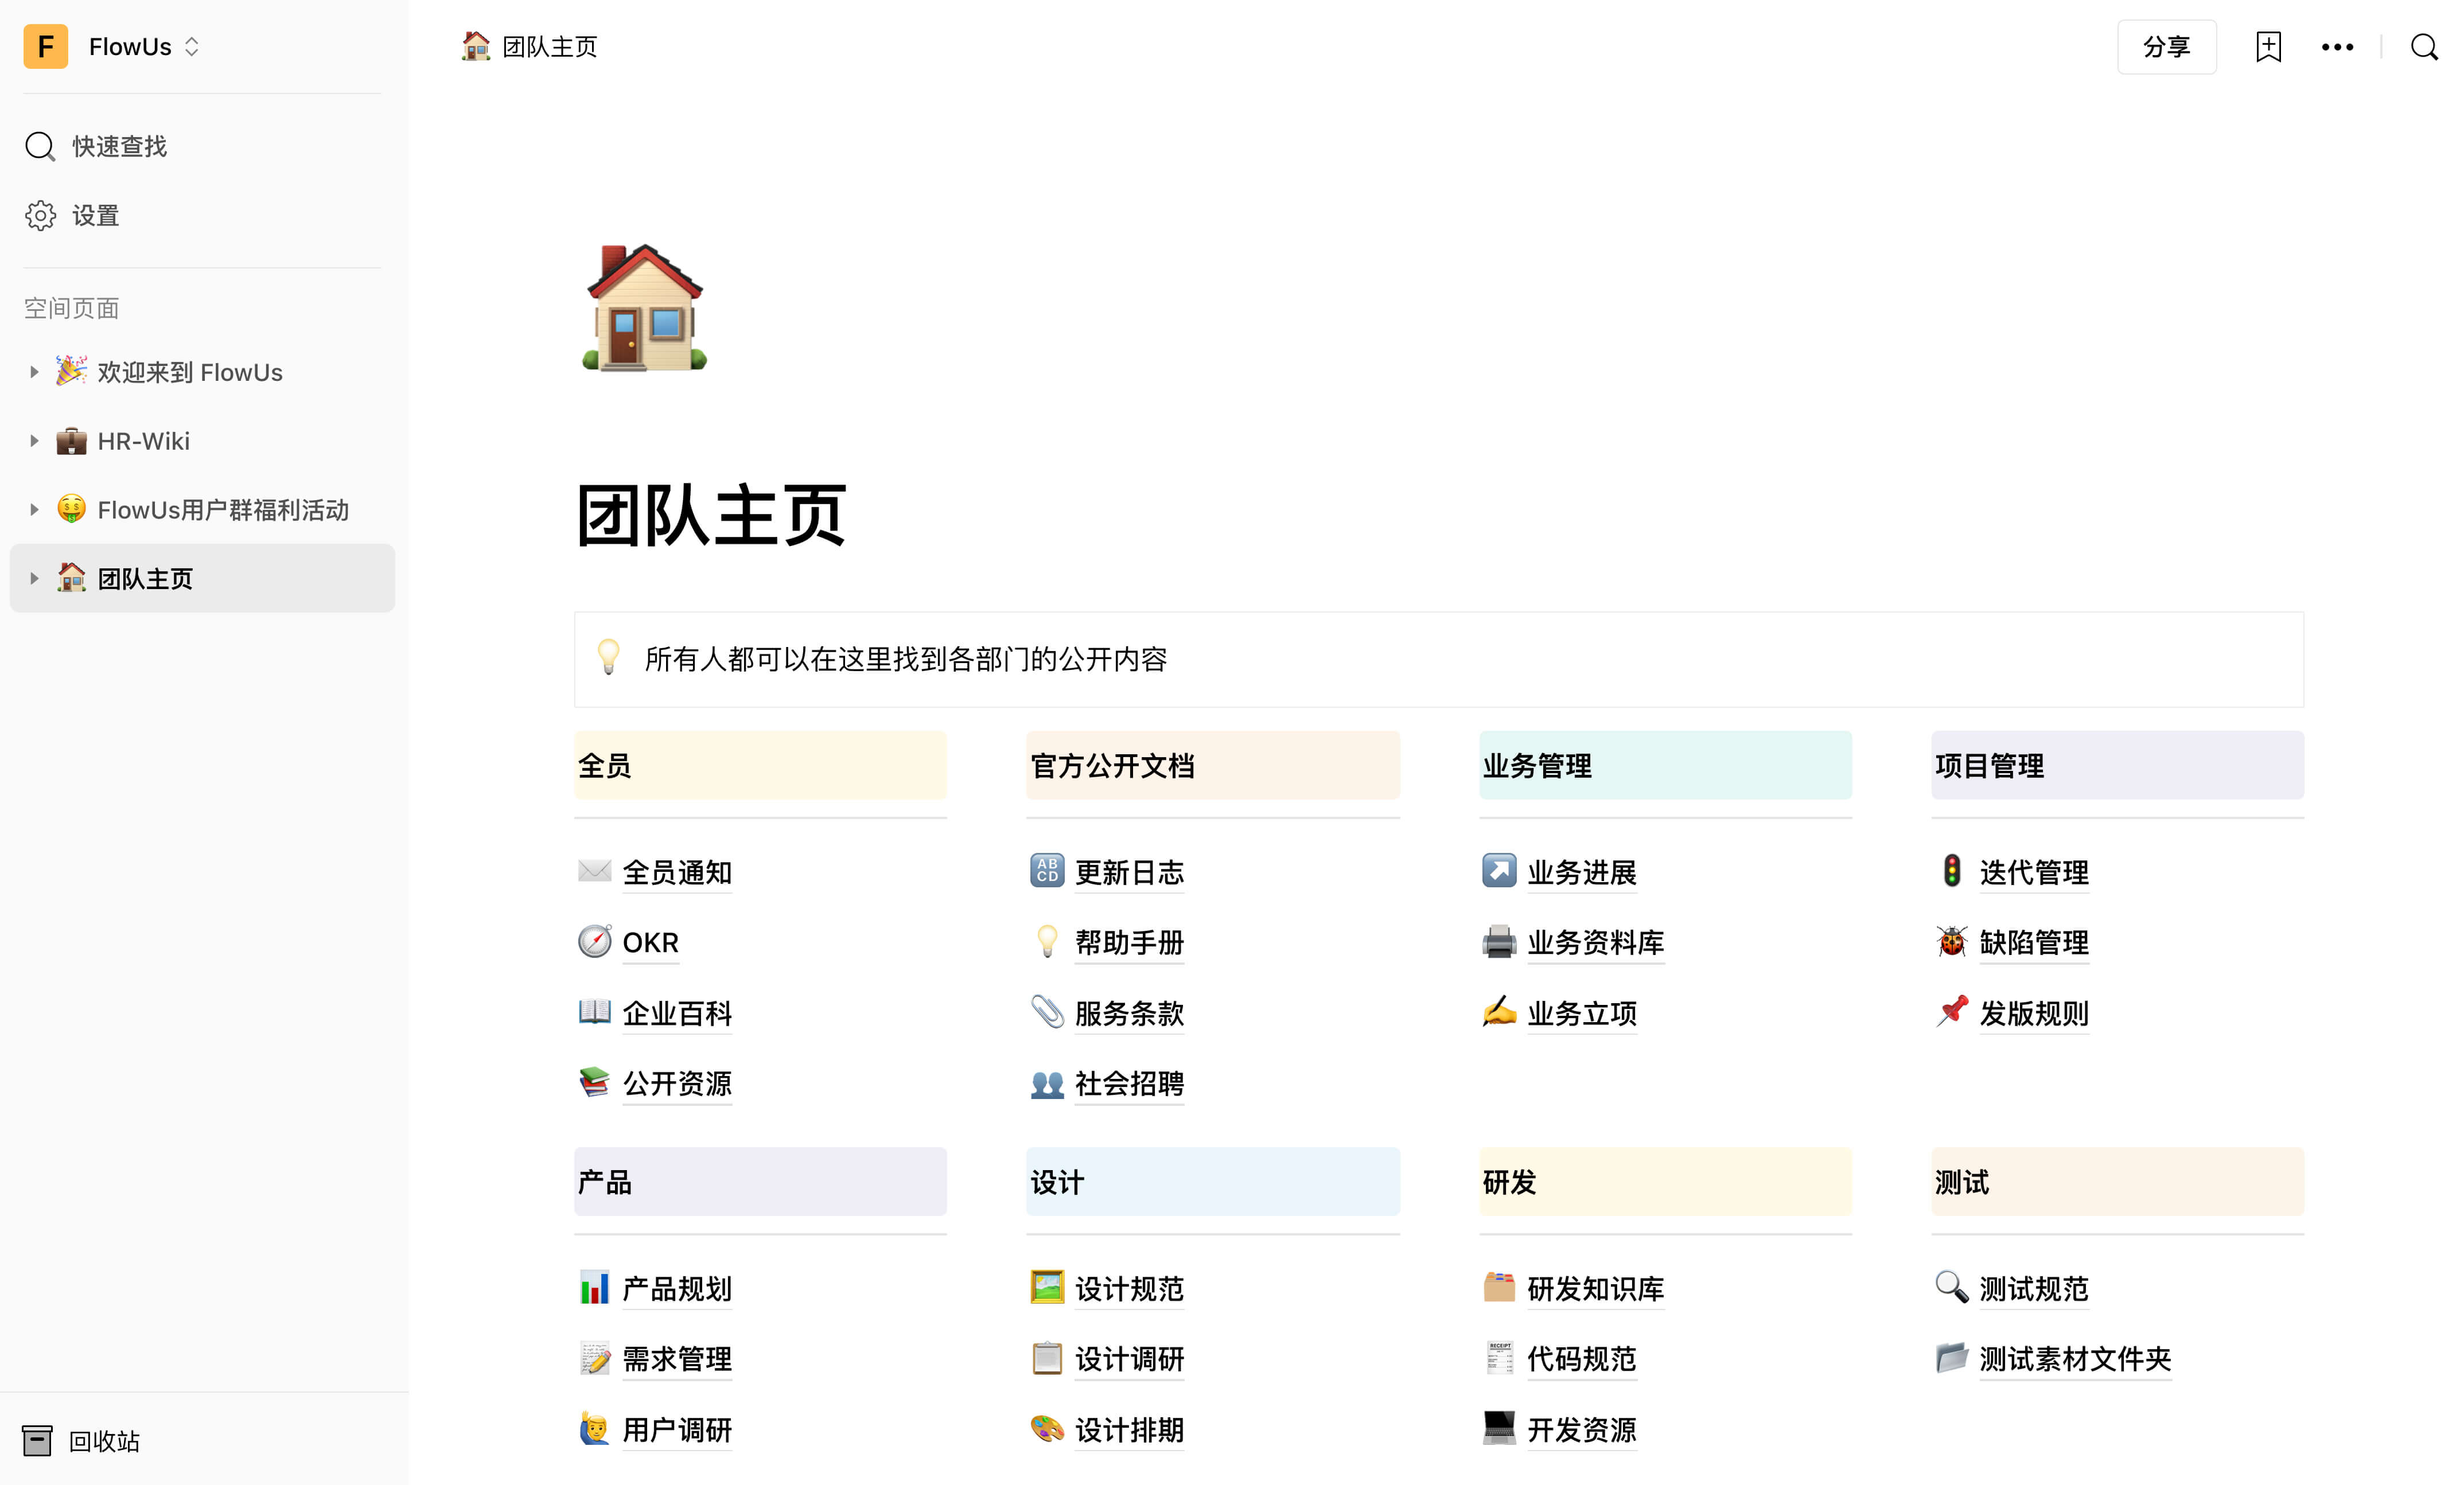
Task: Expand the 团队主页 sidebar tree arrow
Action: [34, 578]
